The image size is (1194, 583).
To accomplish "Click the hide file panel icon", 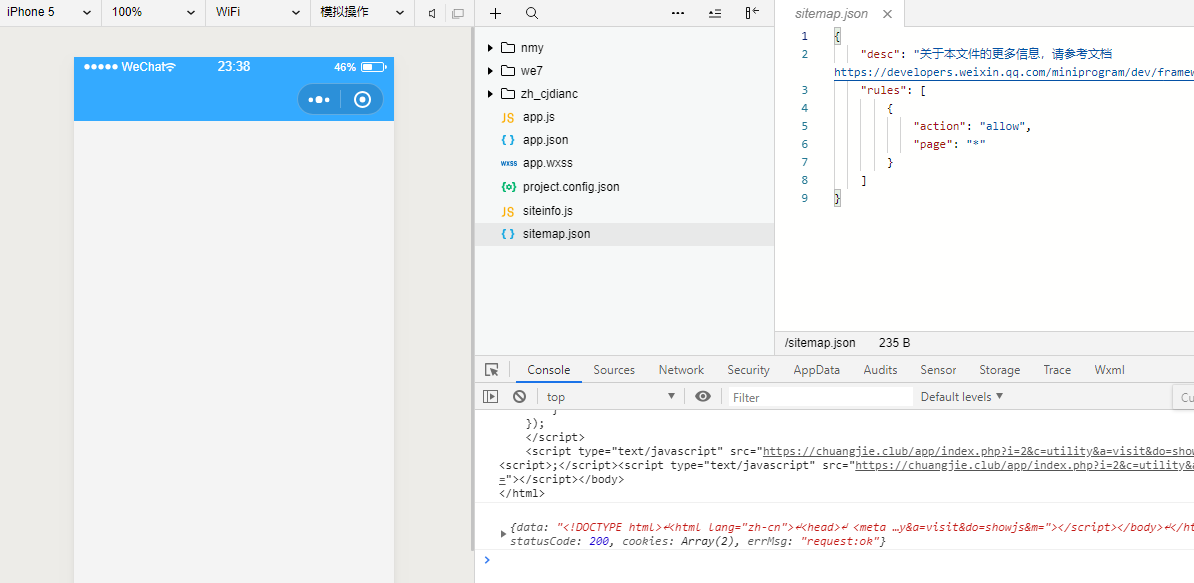I will [752, 14].
